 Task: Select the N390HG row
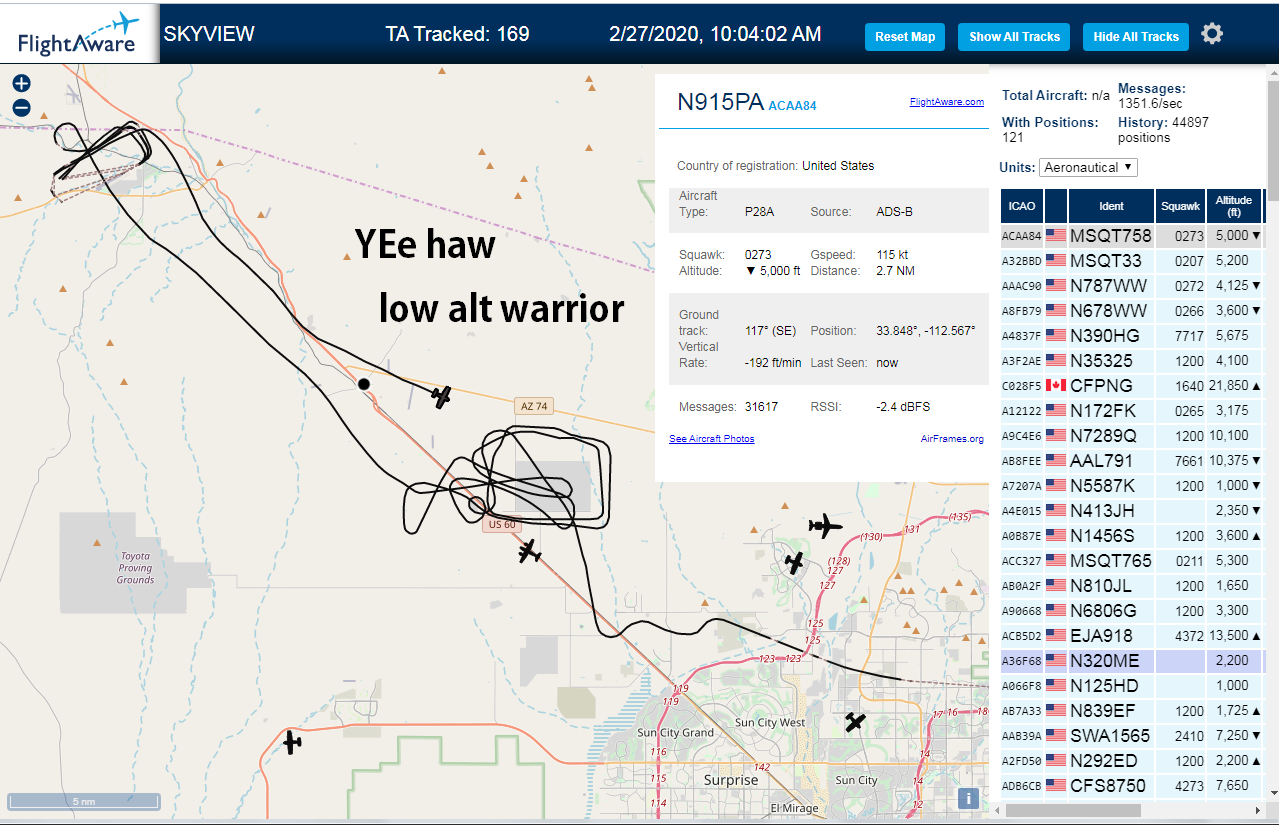[1131, 336]
